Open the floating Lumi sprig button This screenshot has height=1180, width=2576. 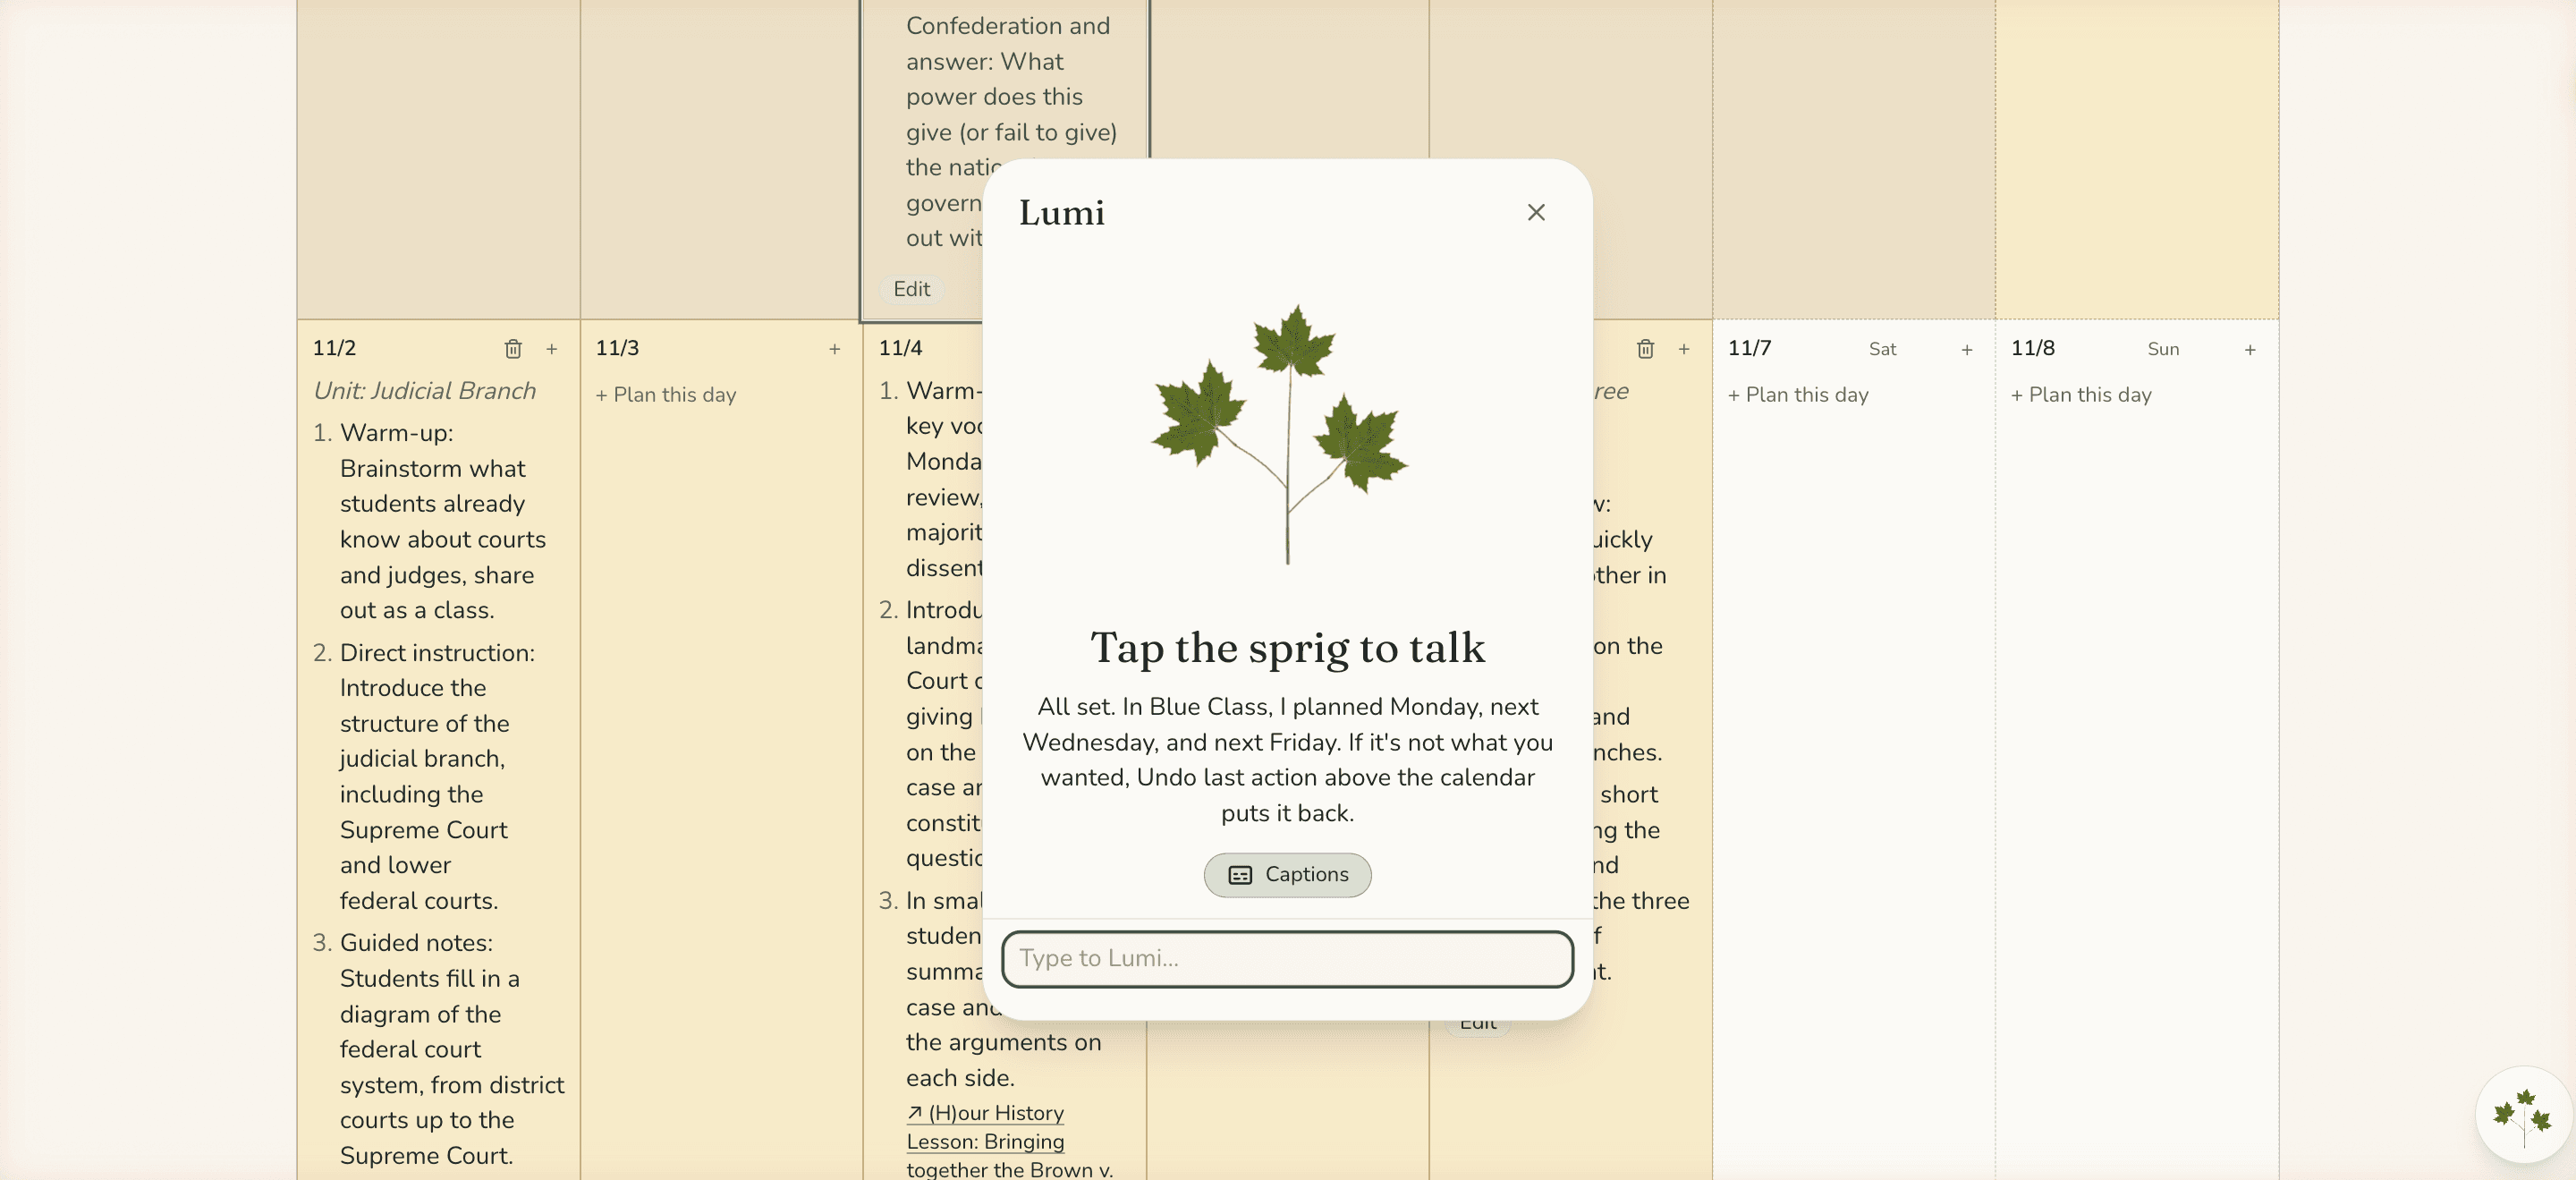[2523, 1114]
